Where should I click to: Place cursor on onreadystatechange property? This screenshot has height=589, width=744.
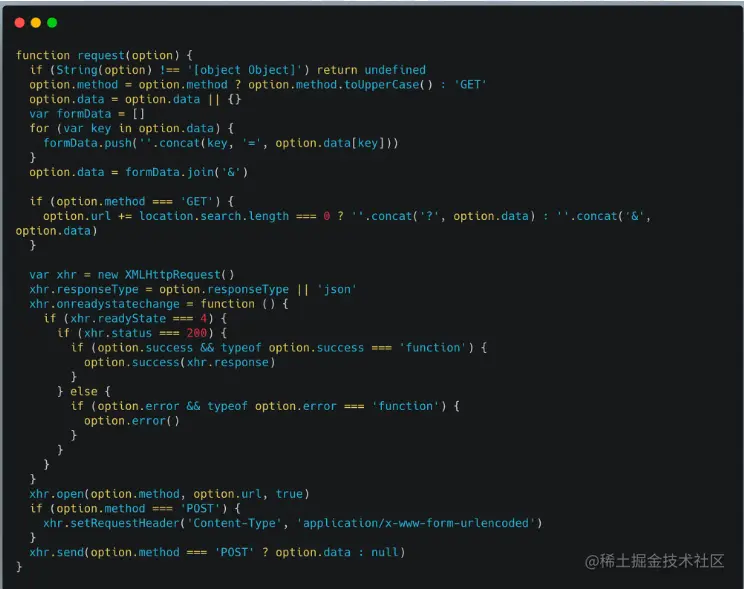point(118,304)
